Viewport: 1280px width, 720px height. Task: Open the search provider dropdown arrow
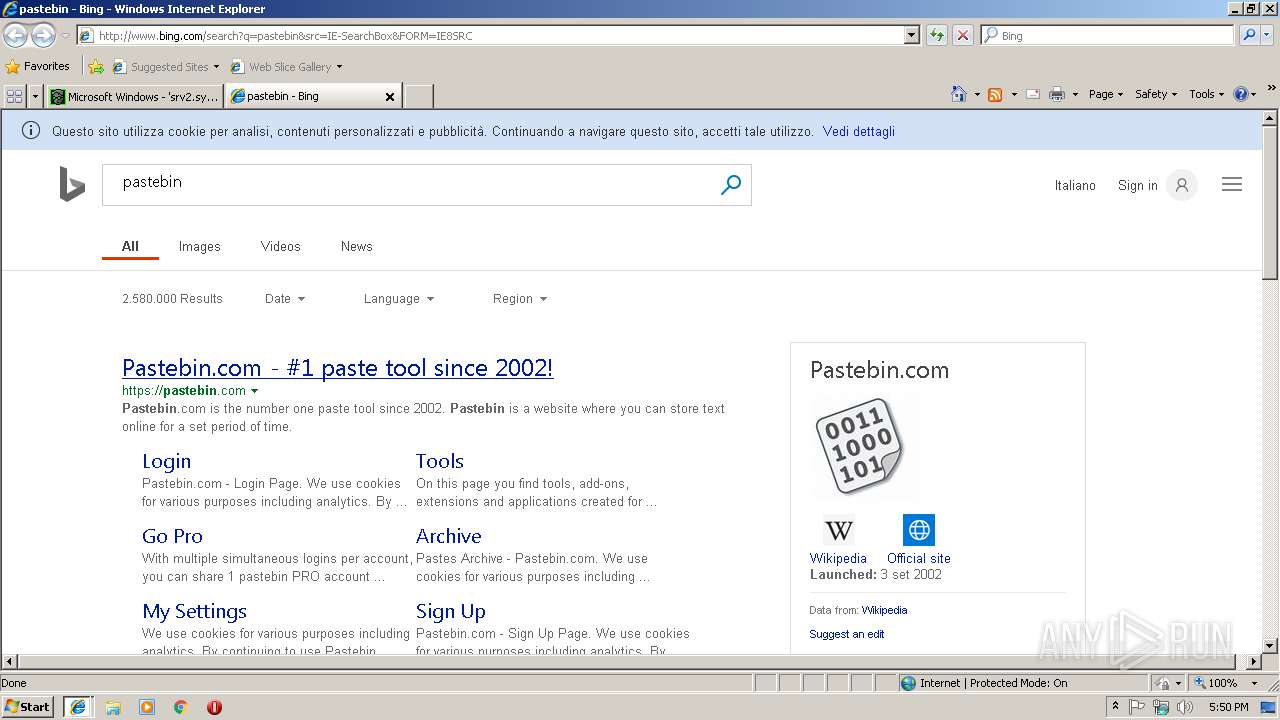point(1268,35)
